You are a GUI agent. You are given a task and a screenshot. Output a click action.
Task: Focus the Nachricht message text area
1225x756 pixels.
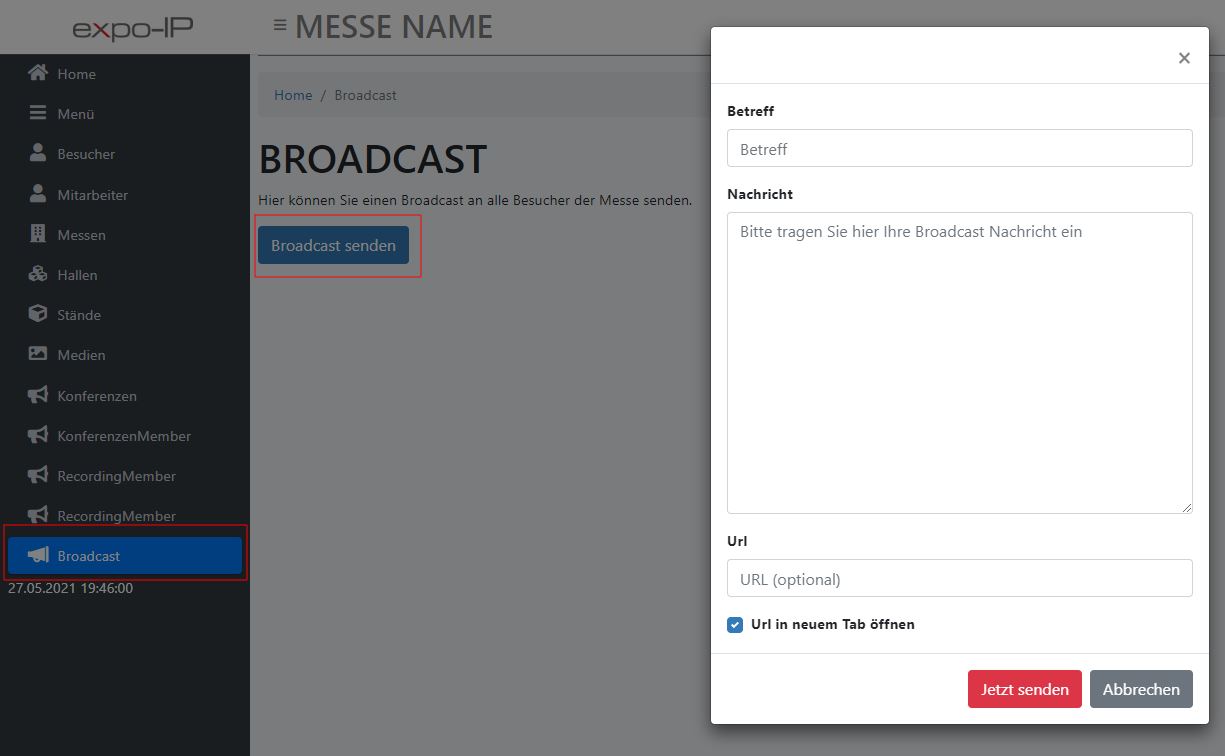[959, 362]
